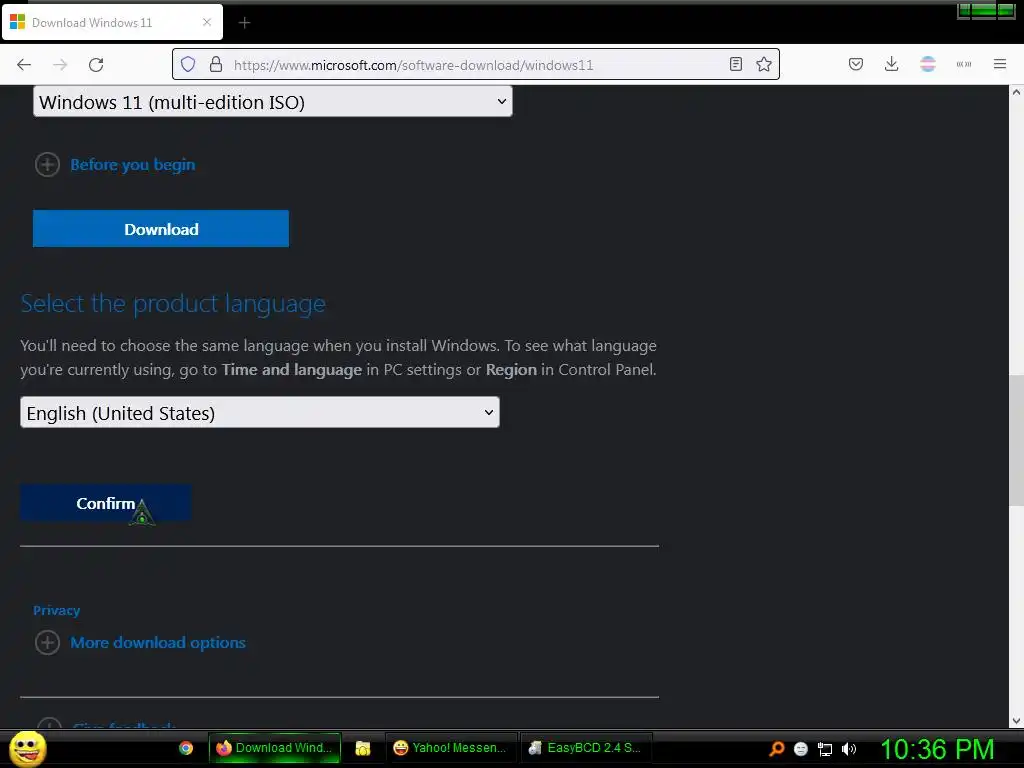Viewport: 1024px width, 768px height.
Task: Show site security info via padlock icon
Action: coord(216,64)
